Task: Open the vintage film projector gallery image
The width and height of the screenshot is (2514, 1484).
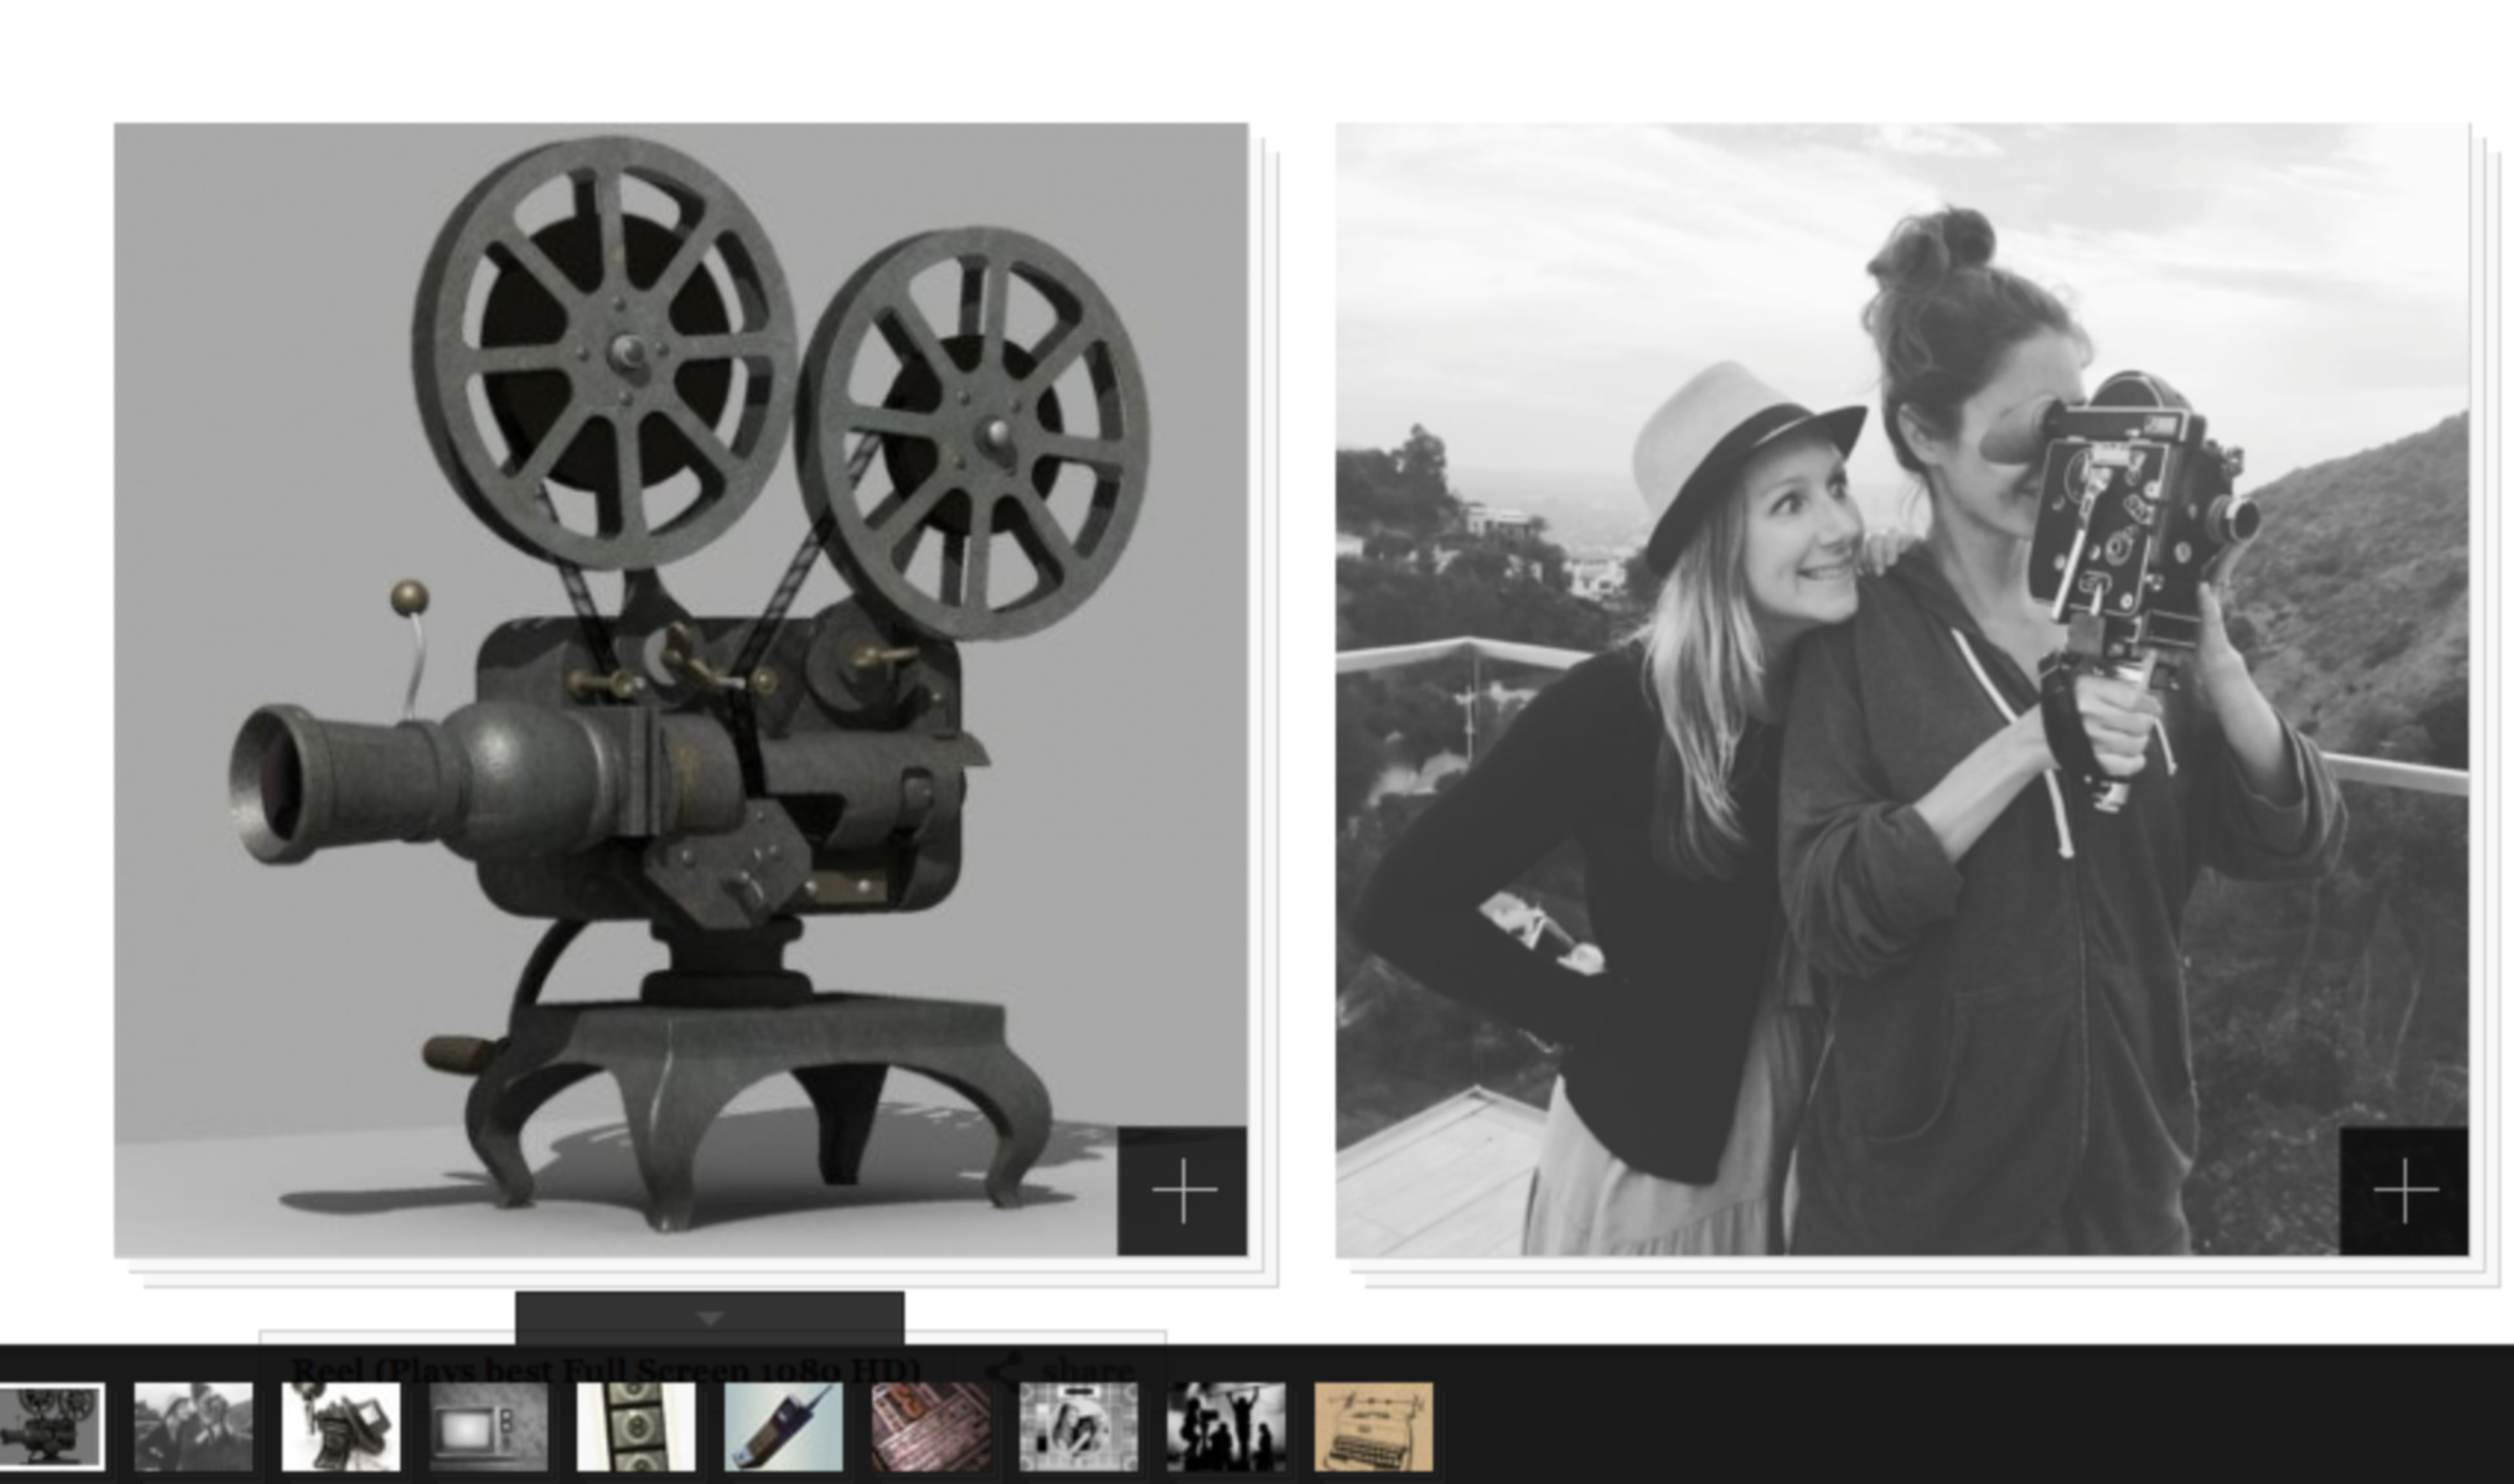Action: coord(680,689)
